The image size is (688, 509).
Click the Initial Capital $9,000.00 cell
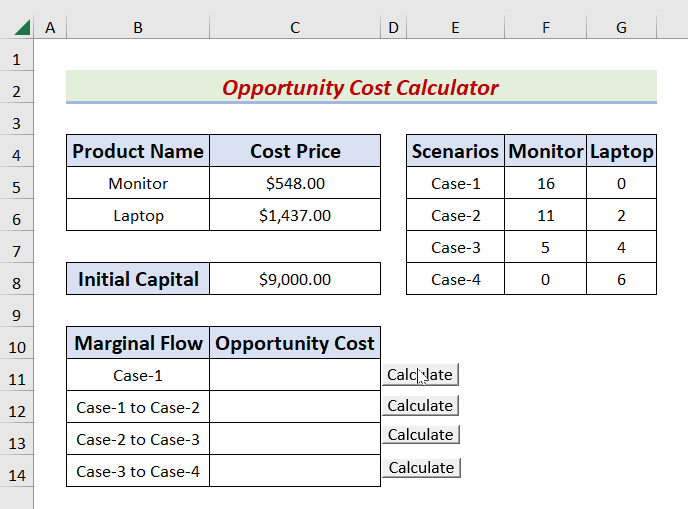(x=295, y=279)
